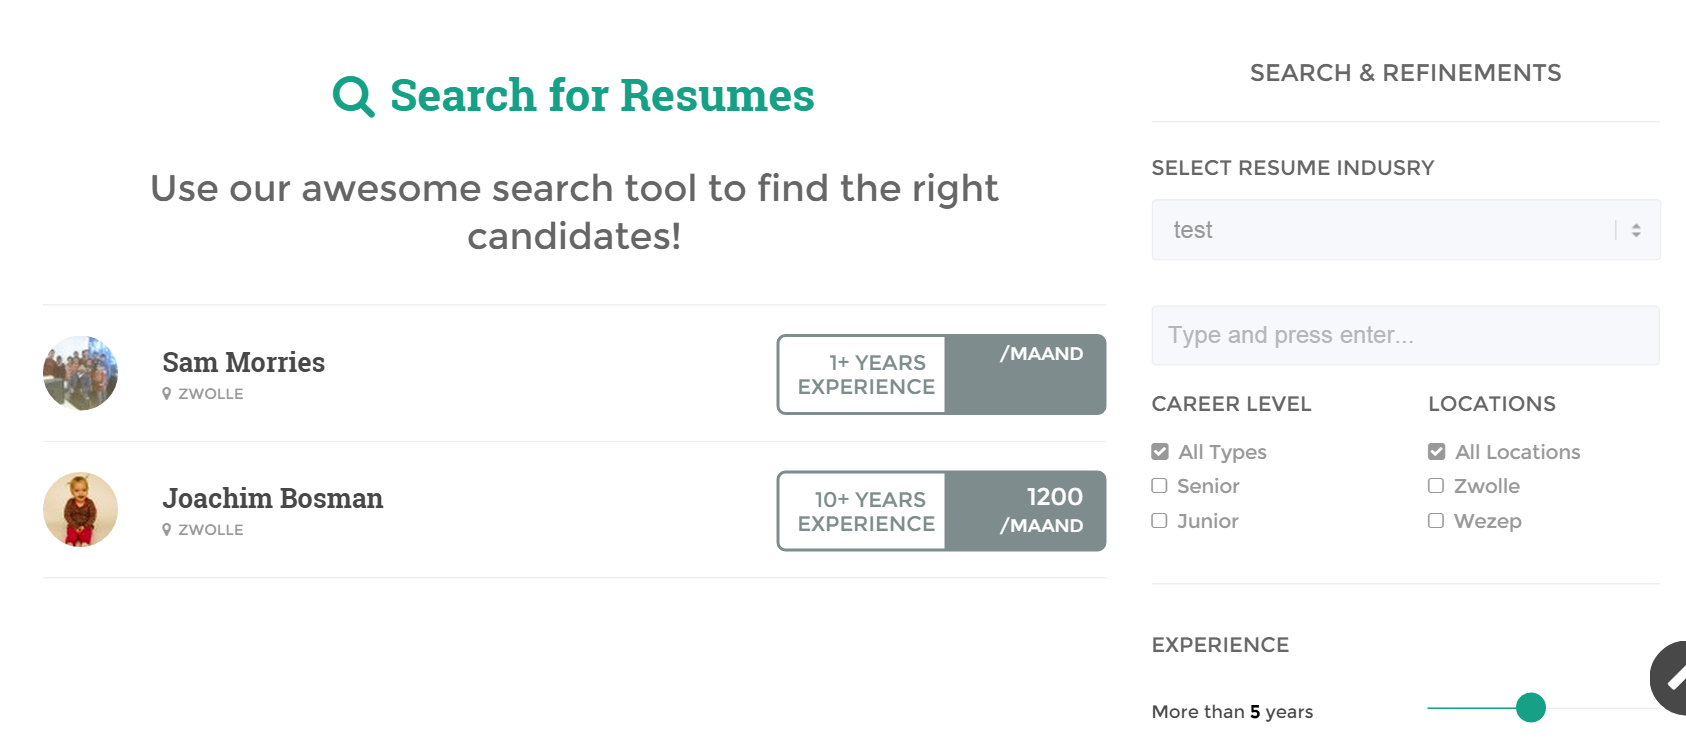This screenshot has height=751, width=1686.
Task: Click Sam Morries' profile photo
Action: click(x=80, y=373)
